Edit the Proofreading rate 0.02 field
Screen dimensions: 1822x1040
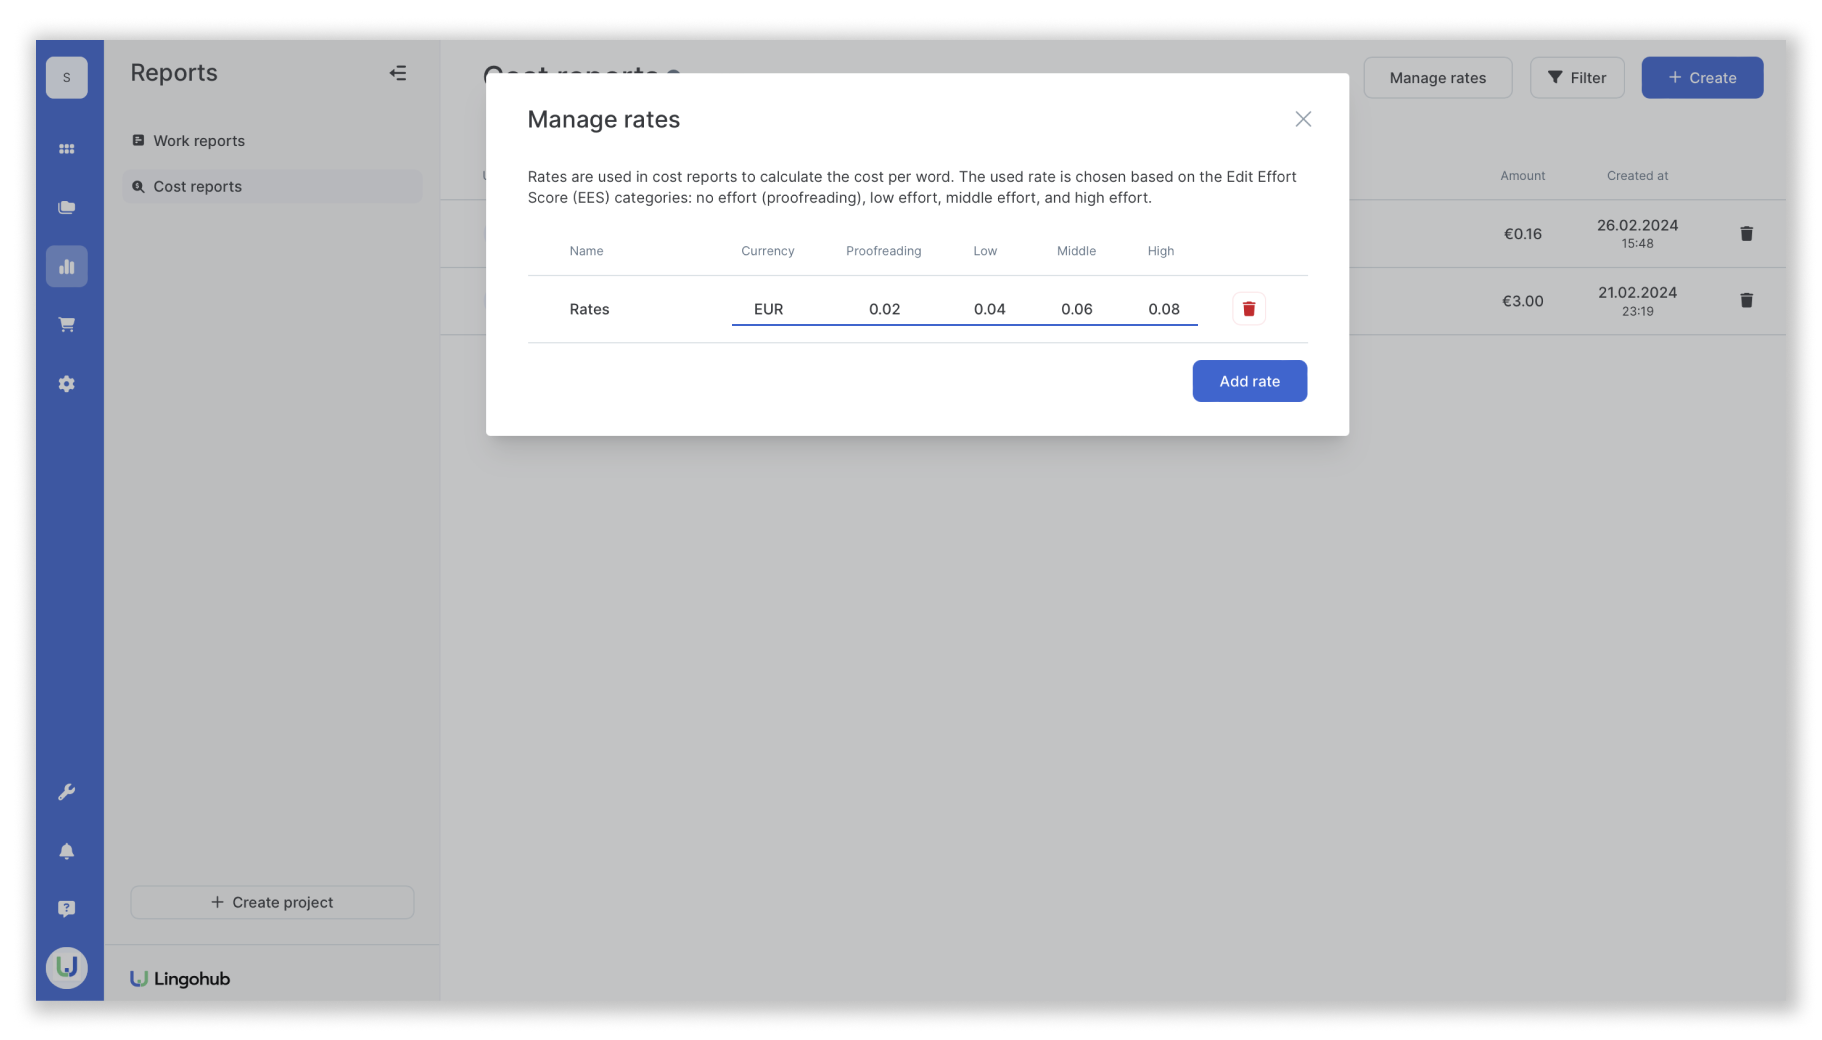884,309
